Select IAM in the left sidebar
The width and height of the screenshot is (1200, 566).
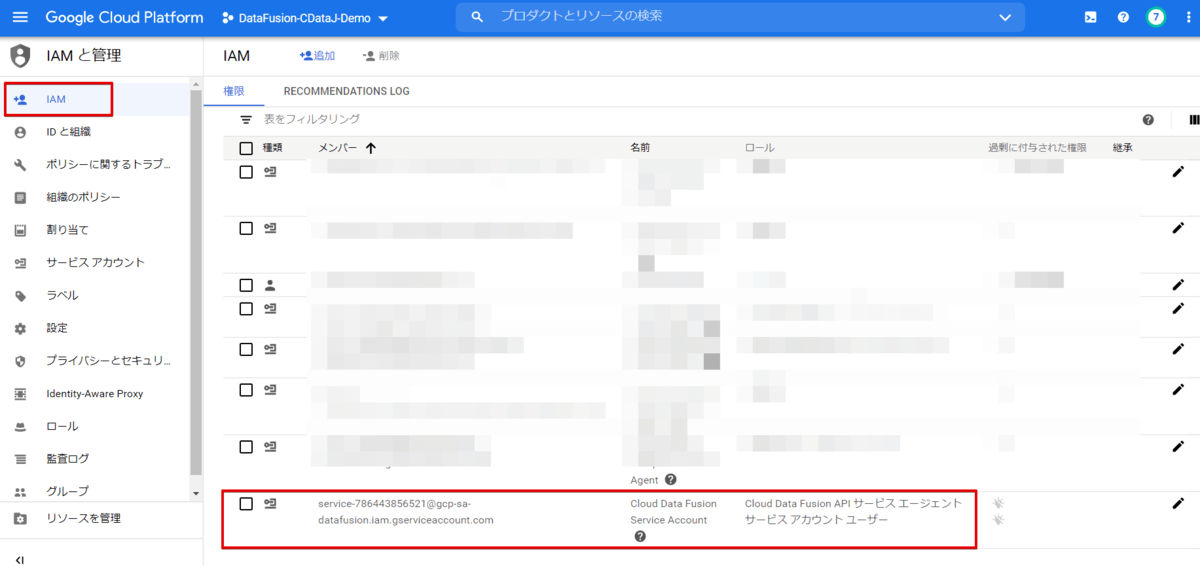(95, 99)
